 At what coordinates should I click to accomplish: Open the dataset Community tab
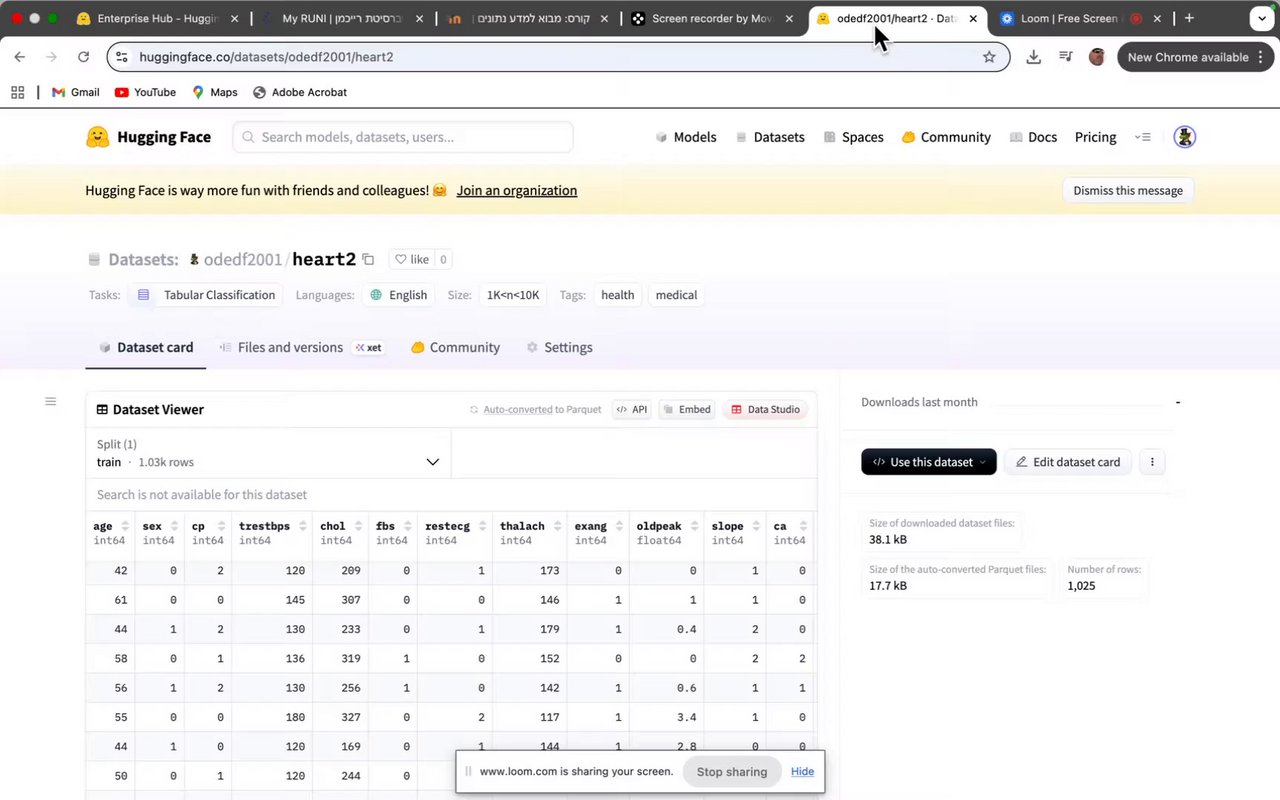[455, 347]
